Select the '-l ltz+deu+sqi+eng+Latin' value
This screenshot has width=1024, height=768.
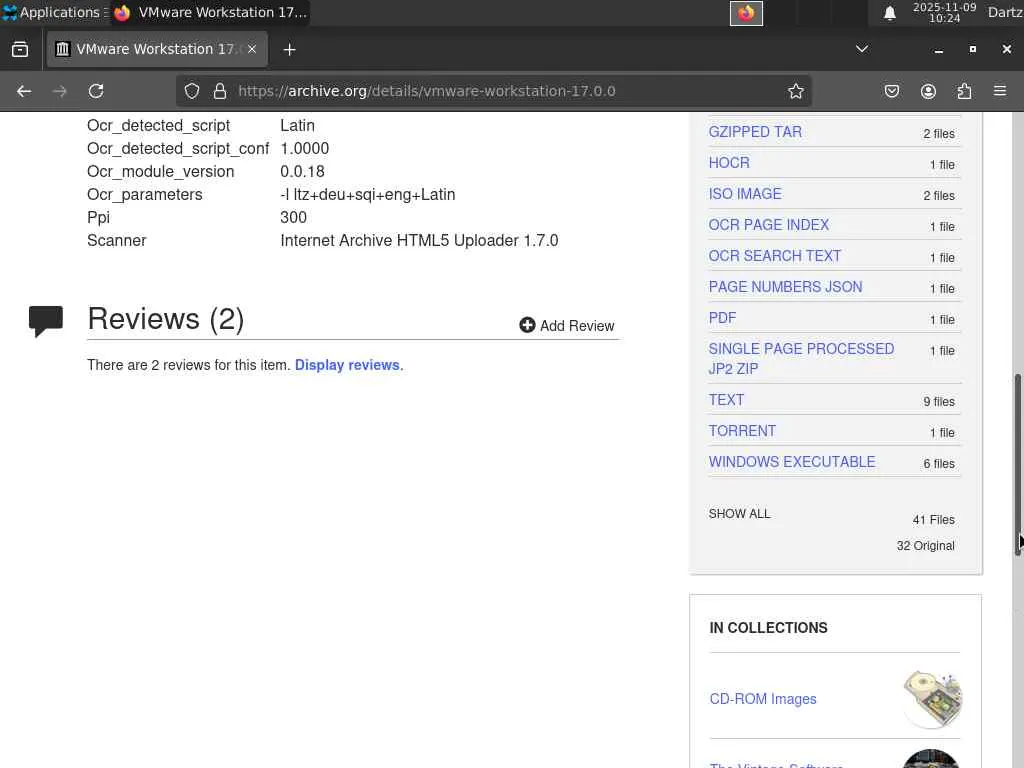pos(368,195)
